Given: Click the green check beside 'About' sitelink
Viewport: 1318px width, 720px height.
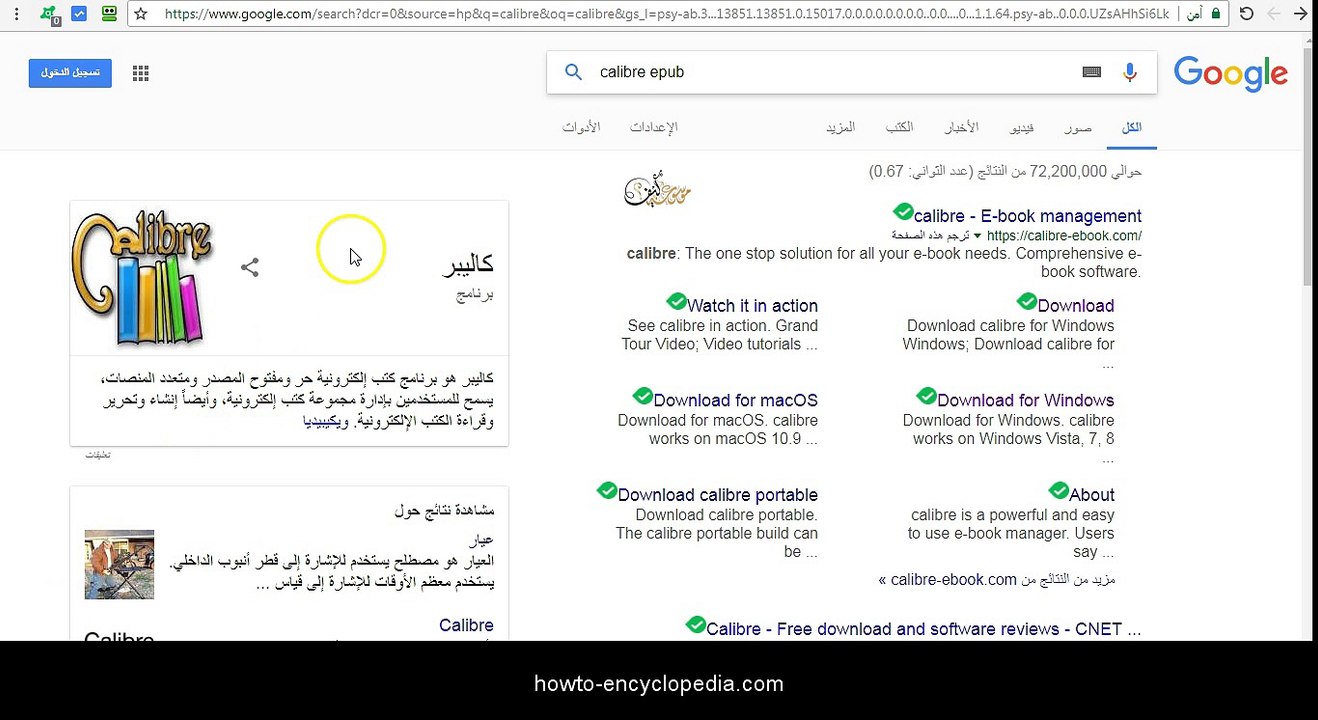Looking at the screenshot, I should 1059,491.
